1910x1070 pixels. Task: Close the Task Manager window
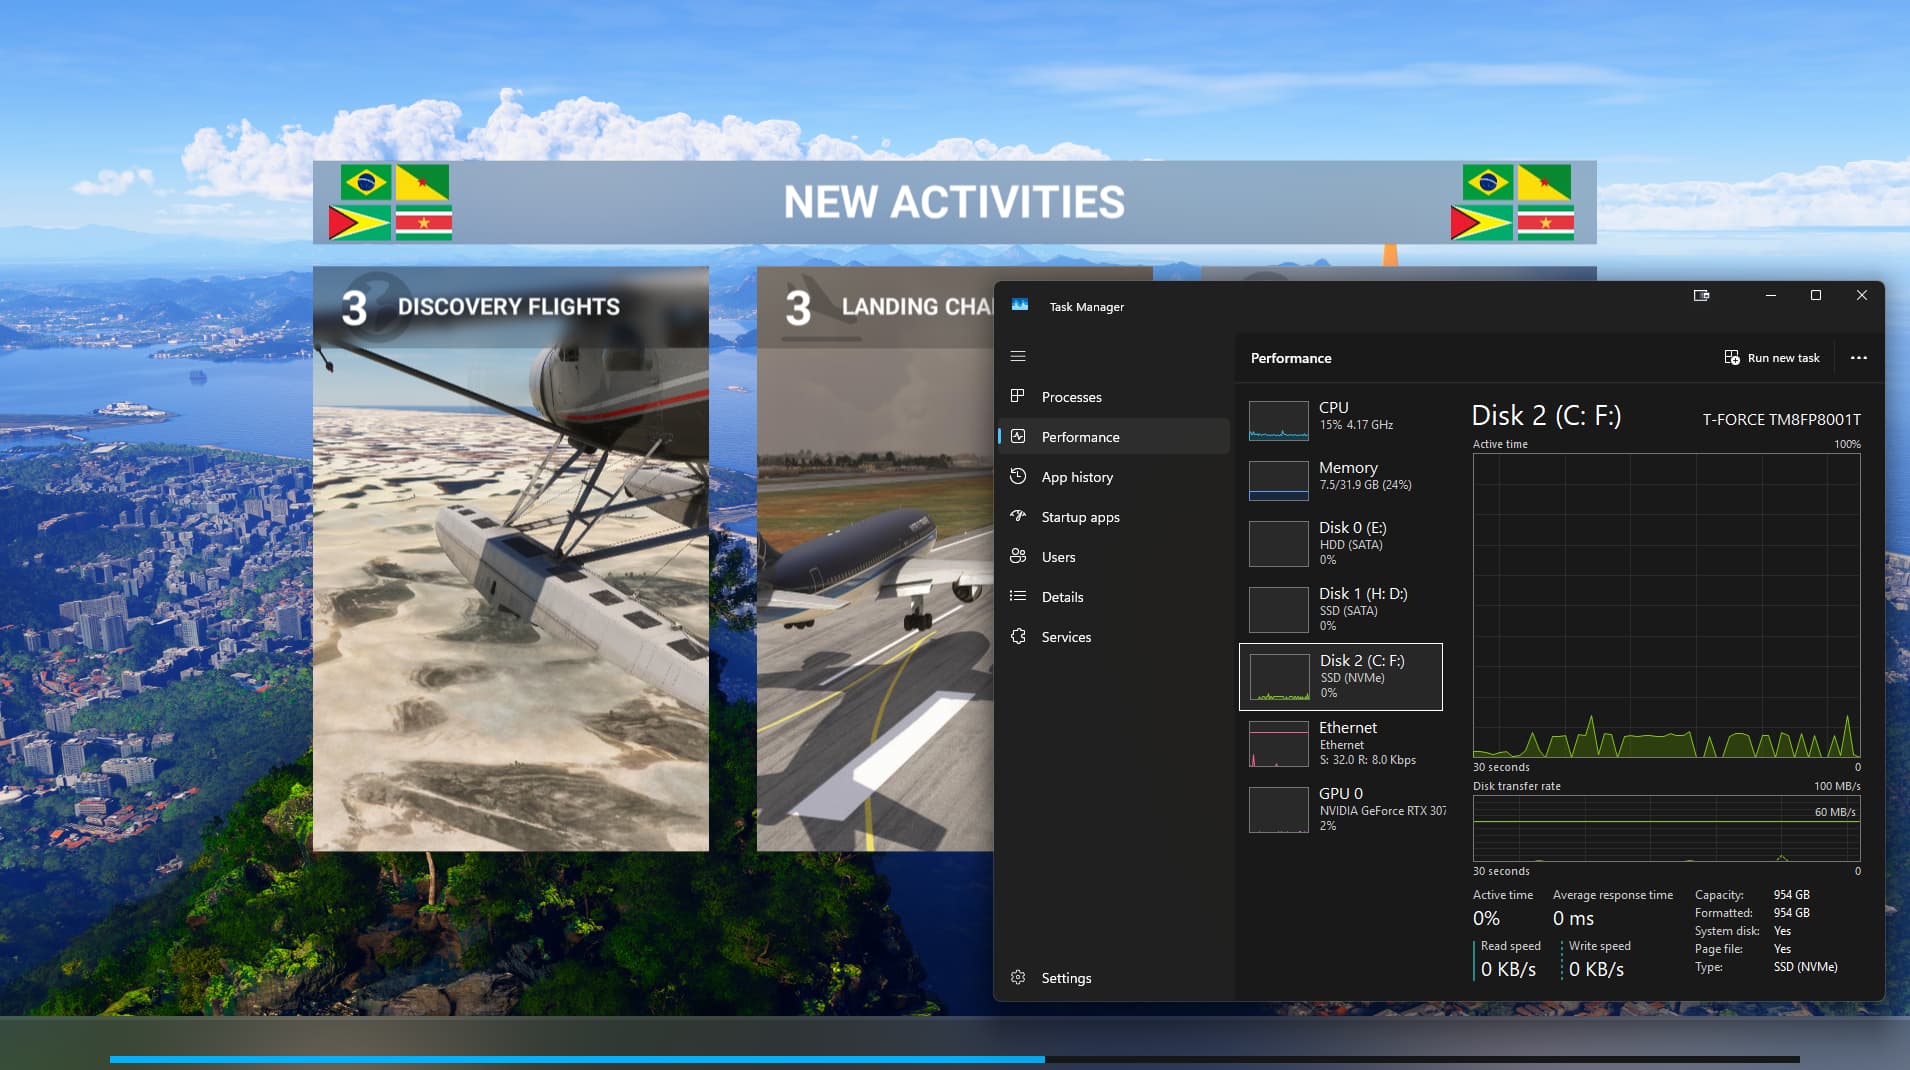click(x=1861, y=295)
